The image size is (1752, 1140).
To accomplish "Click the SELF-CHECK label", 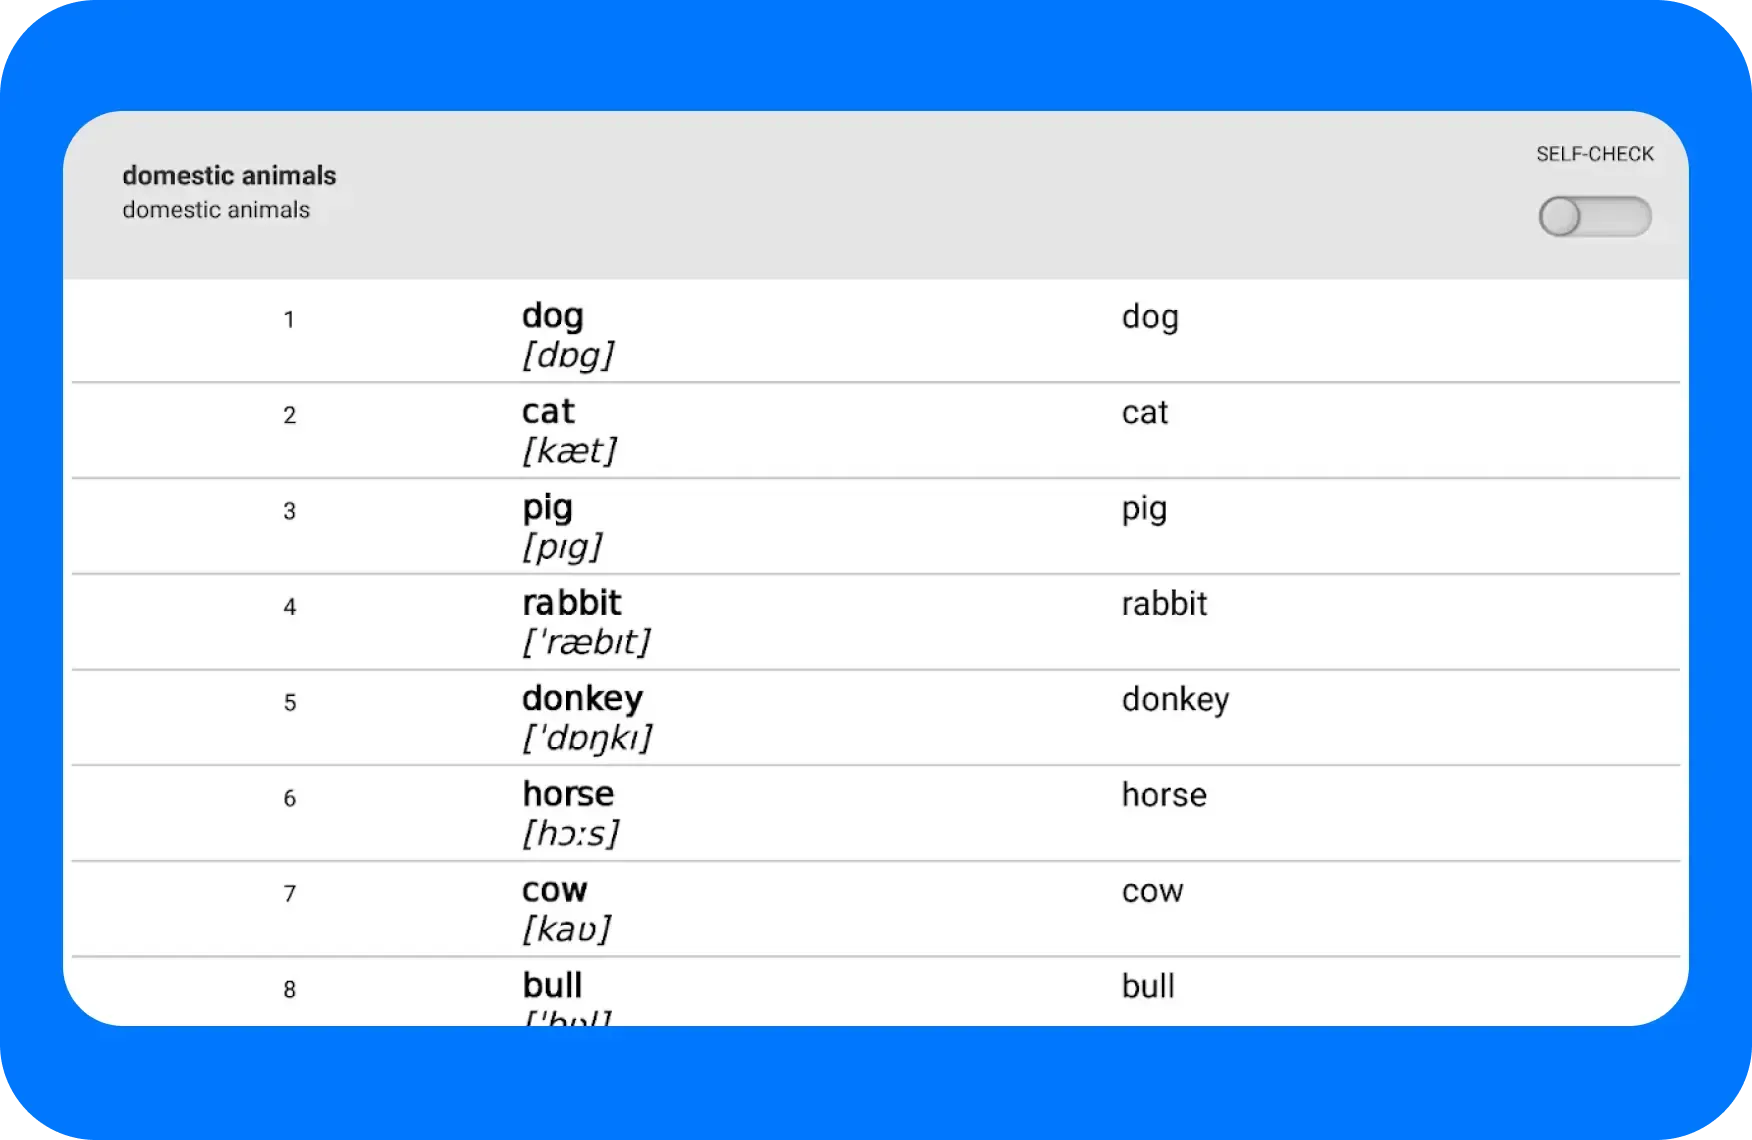I will 1594,154.
